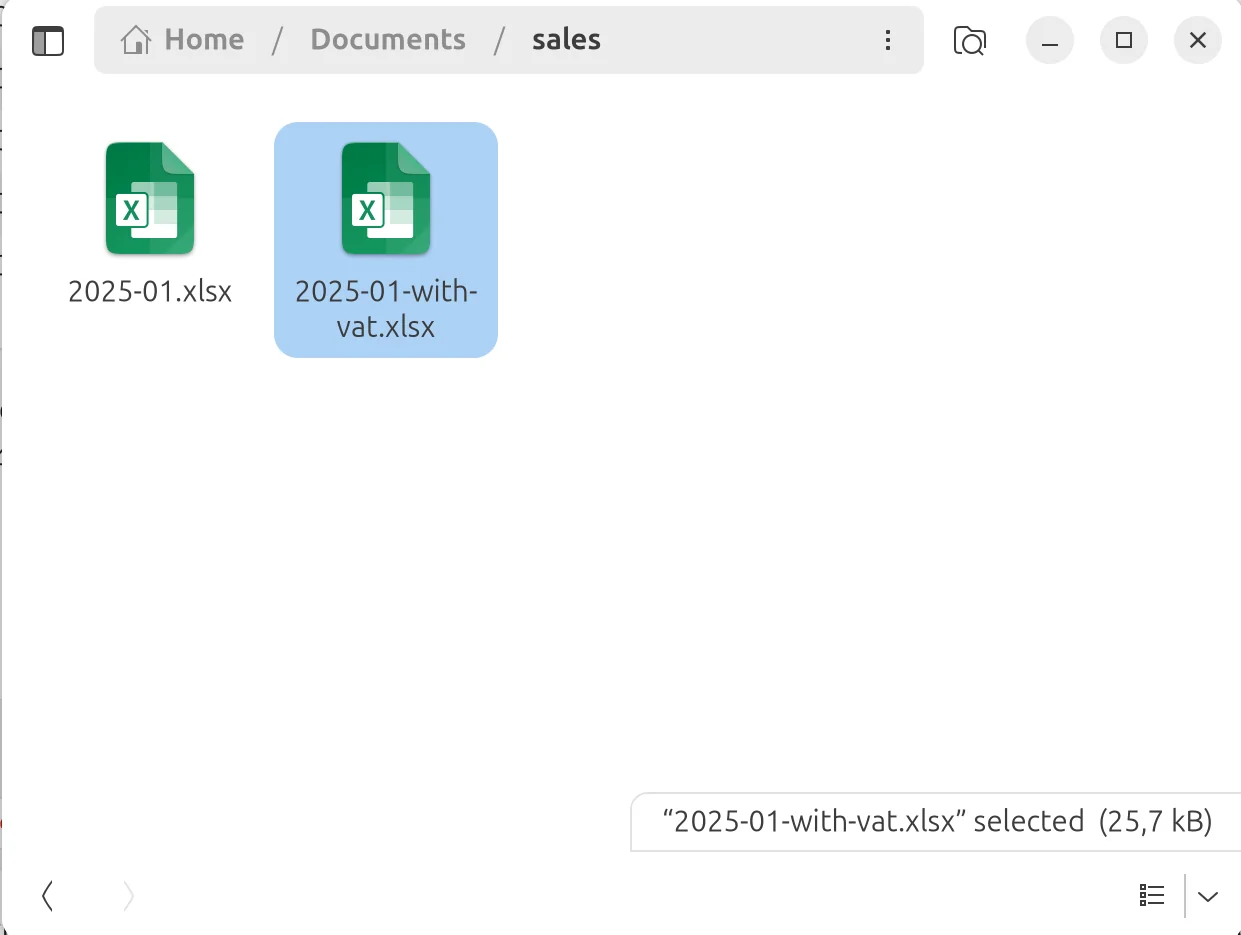Screen dimensions: 1241x935
Task: Open the three-dot folder menu
Action: click(888, 40)
